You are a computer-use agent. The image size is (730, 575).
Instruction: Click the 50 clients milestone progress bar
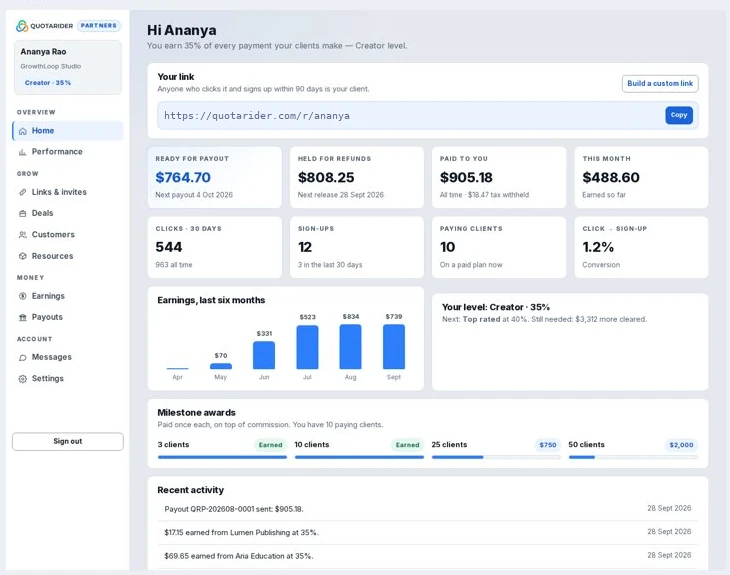[x=633, y=457]
